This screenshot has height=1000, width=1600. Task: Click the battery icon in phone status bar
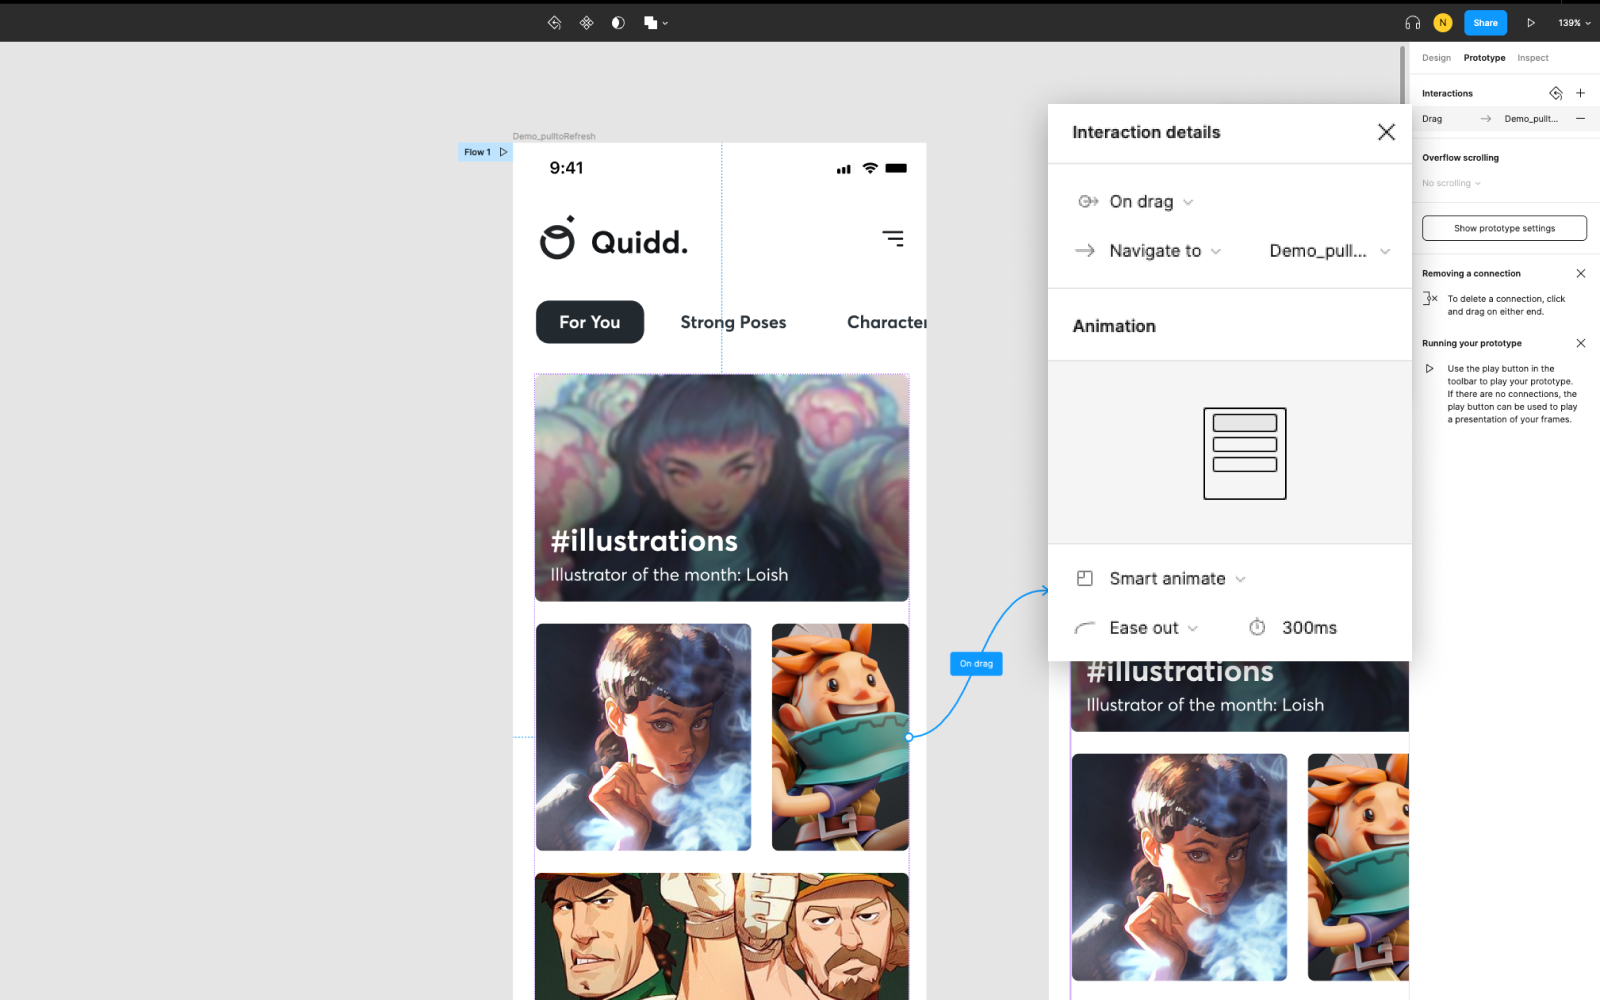click(896, 168)
